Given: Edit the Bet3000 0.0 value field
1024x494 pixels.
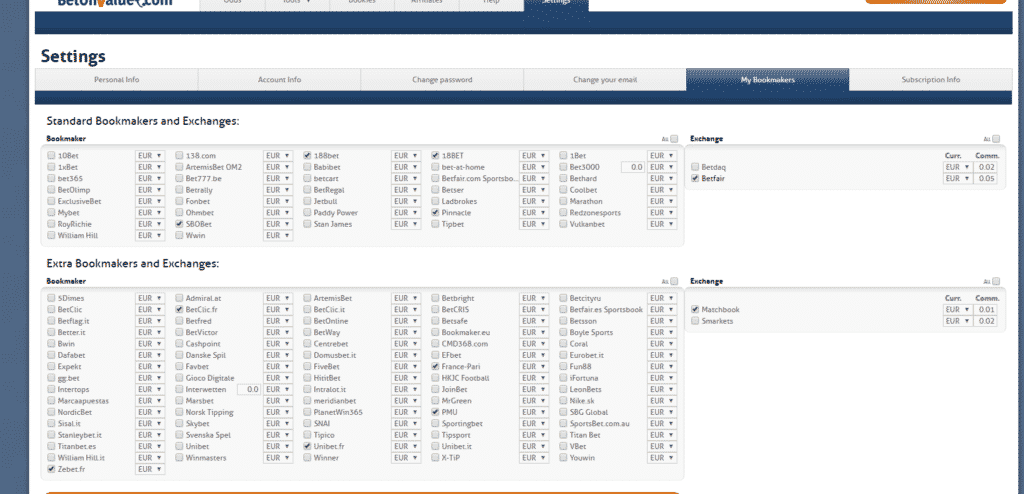Looking at the screenshot, I should (633, 167).
